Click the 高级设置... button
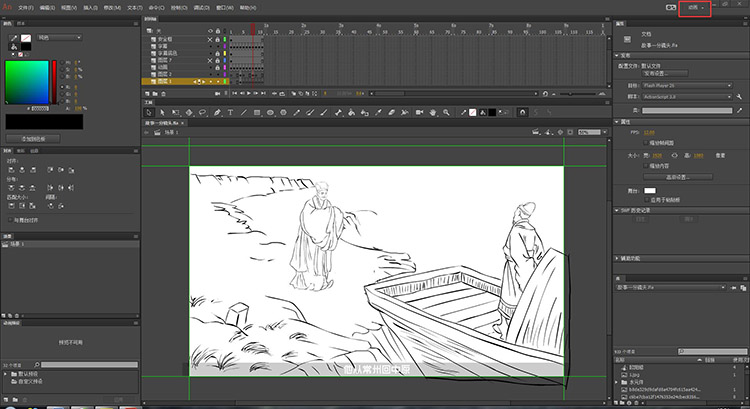This screenshot has height=409, width=750. [678, 177]
